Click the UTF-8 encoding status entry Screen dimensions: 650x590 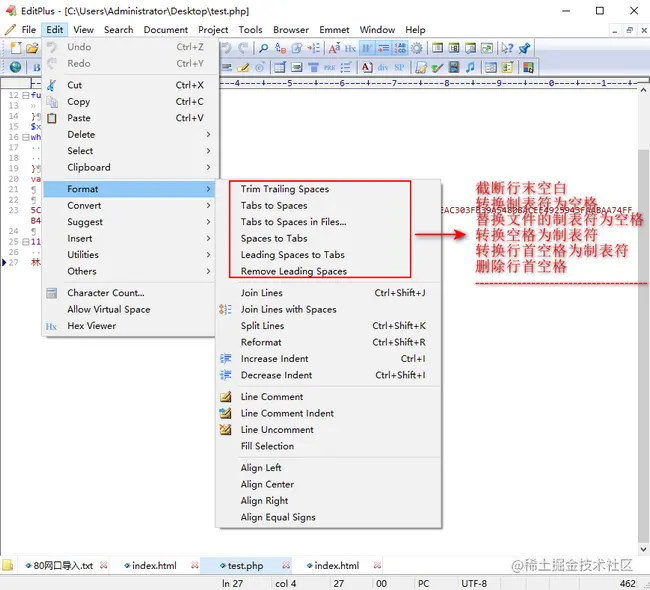pyautogui.click(x=474, y=583)
